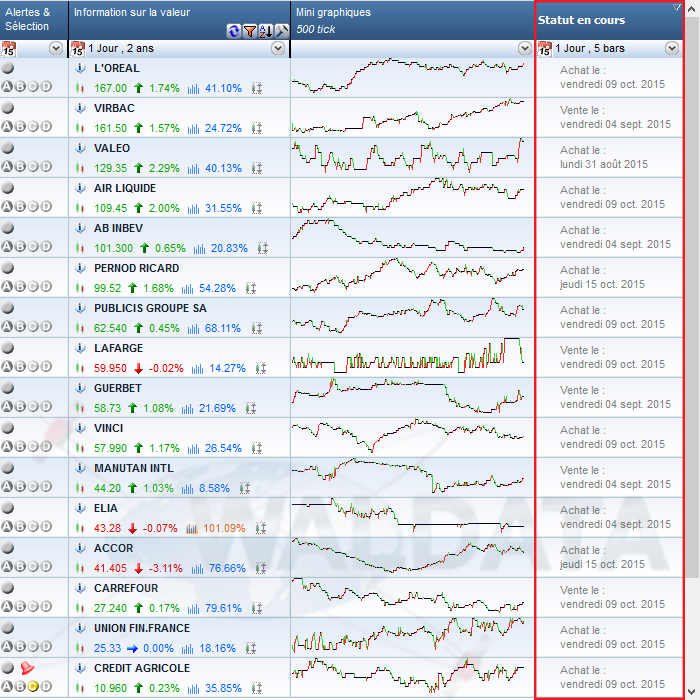This screenshot has height=700, width=700.
Task: Sort the list with A-Z icon
Action: click(266, 31)
